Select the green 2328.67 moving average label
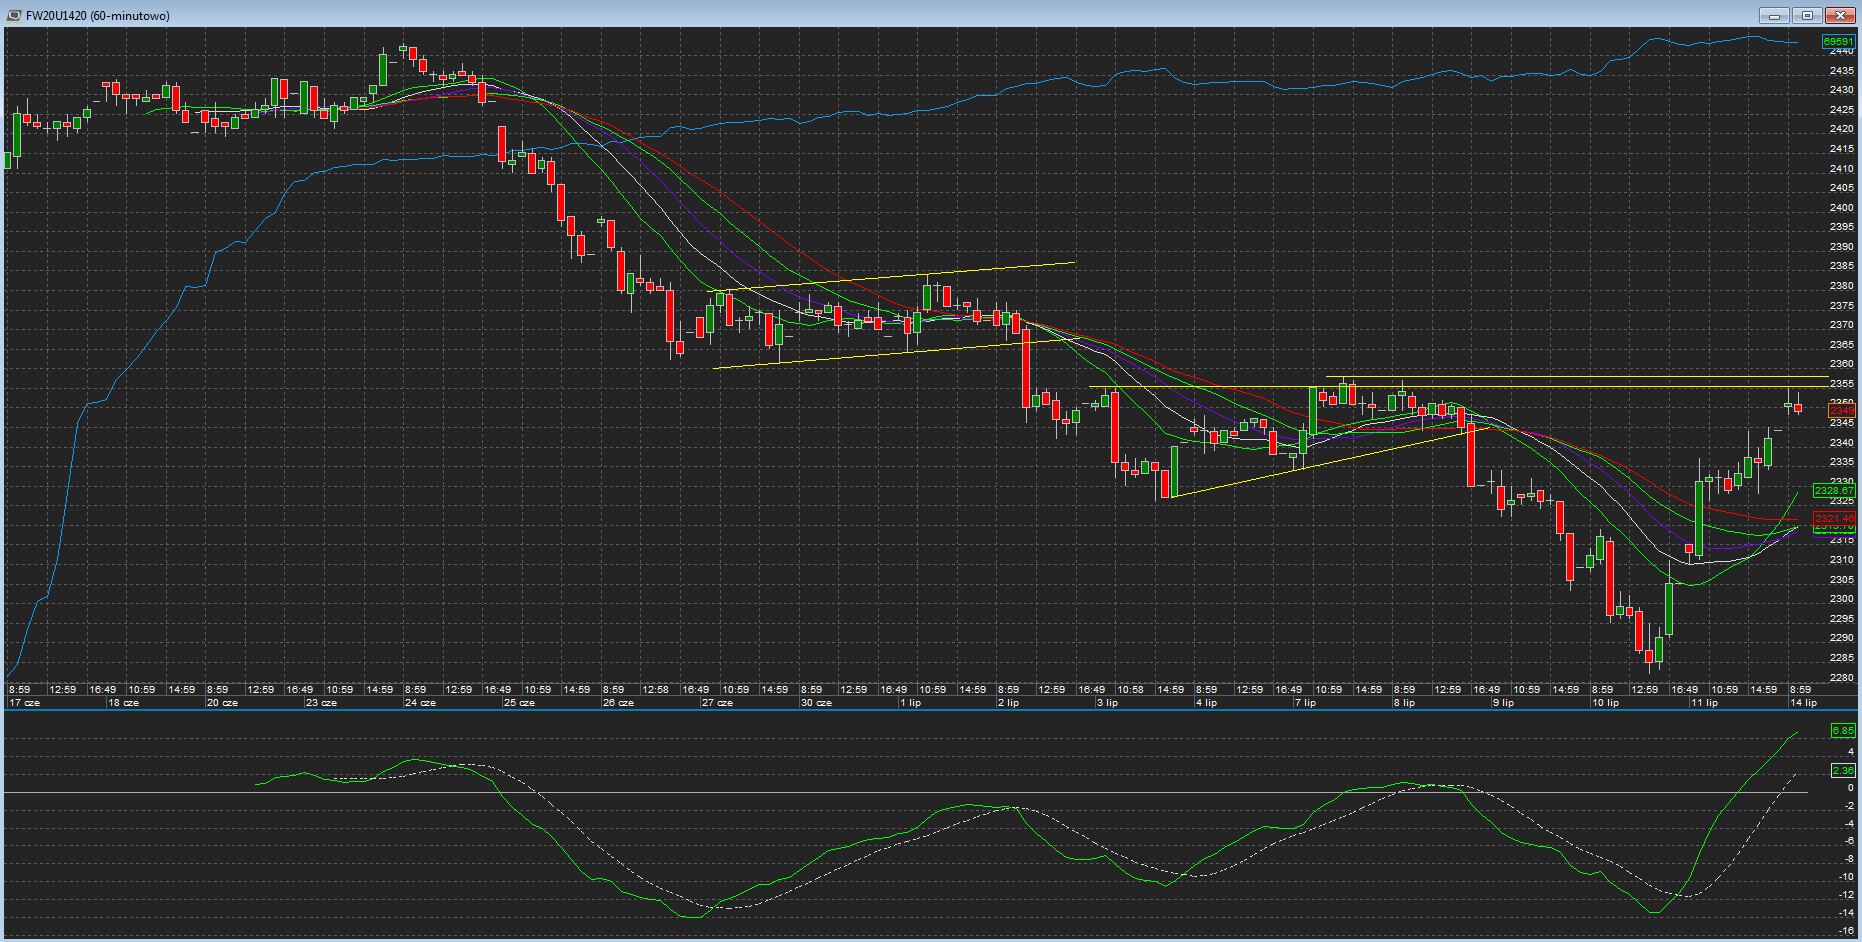Image resolution: width=1862 pixels, height=942 pixels. (1835, 491)
